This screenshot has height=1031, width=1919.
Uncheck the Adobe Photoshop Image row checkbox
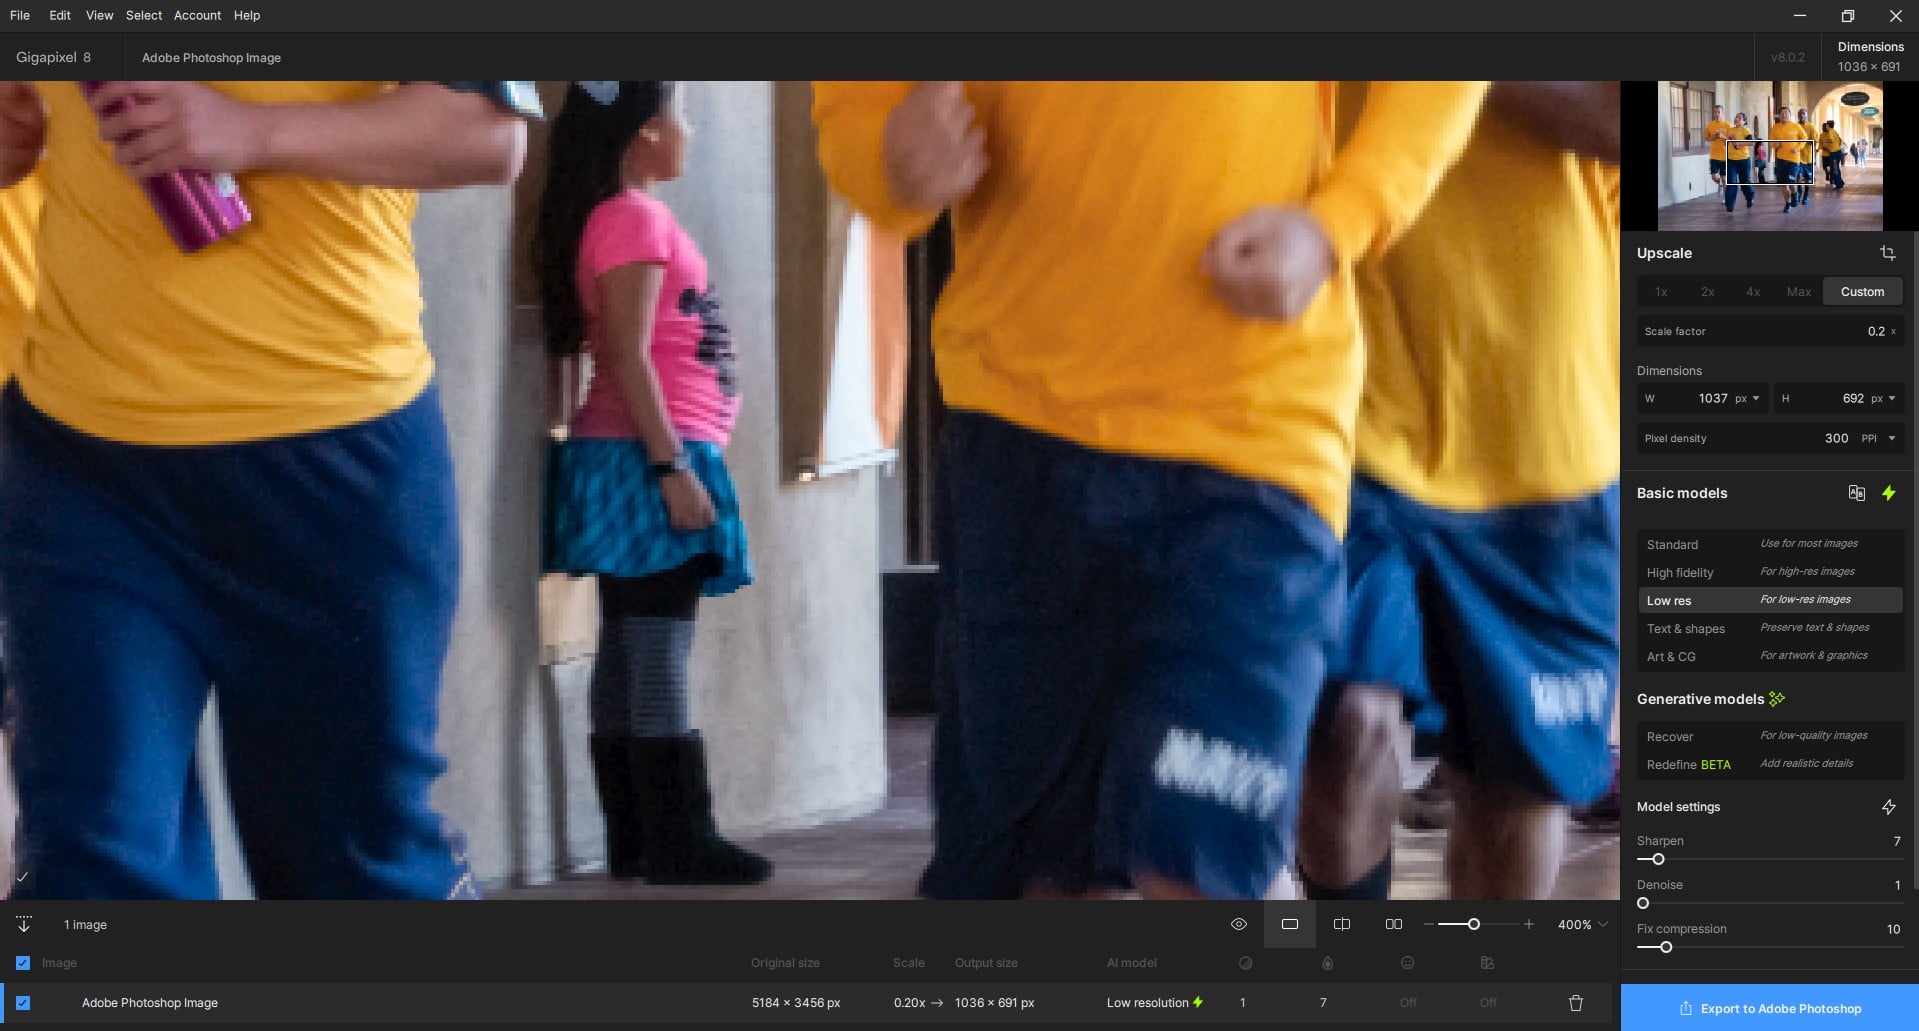pyautogui.click(x=23, y=1003)
